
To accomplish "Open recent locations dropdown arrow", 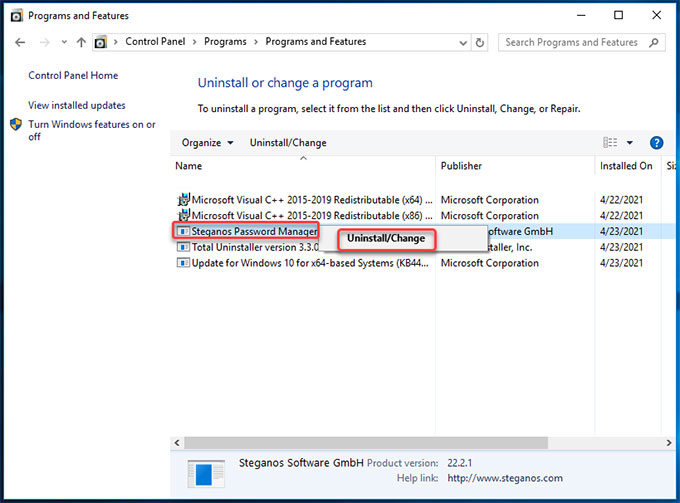I will tap(64, 42).
